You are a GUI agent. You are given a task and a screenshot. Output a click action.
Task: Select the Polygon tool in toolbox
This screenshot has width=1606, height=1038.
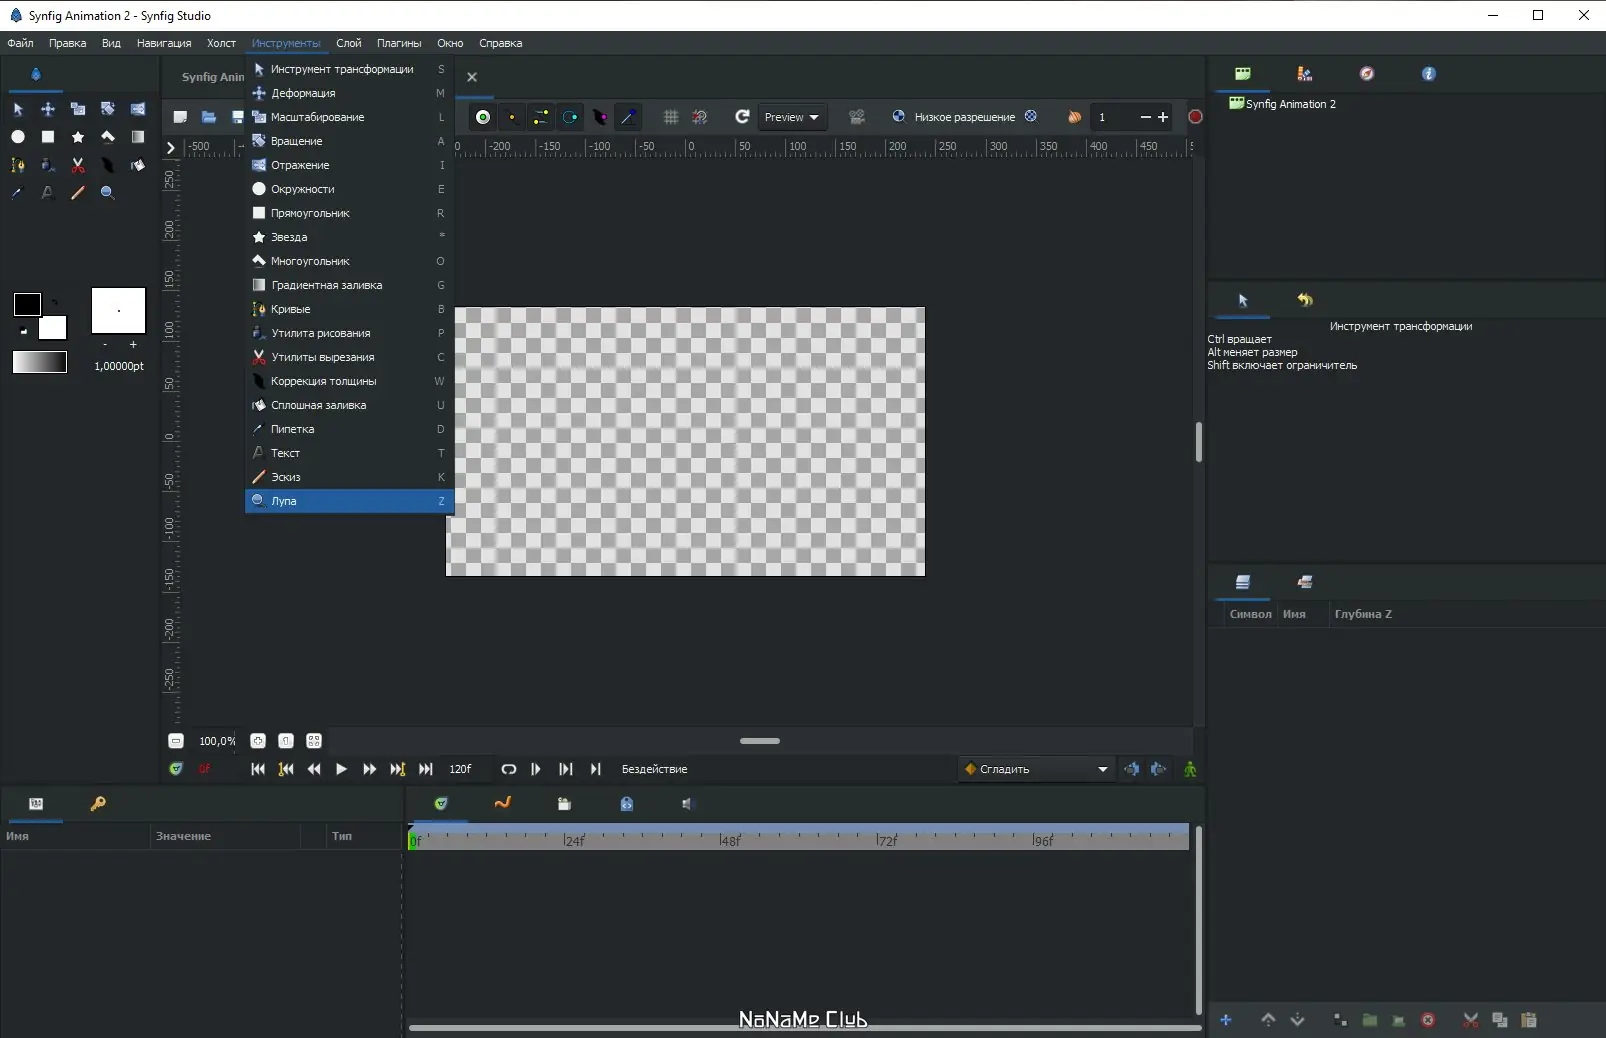108,137
